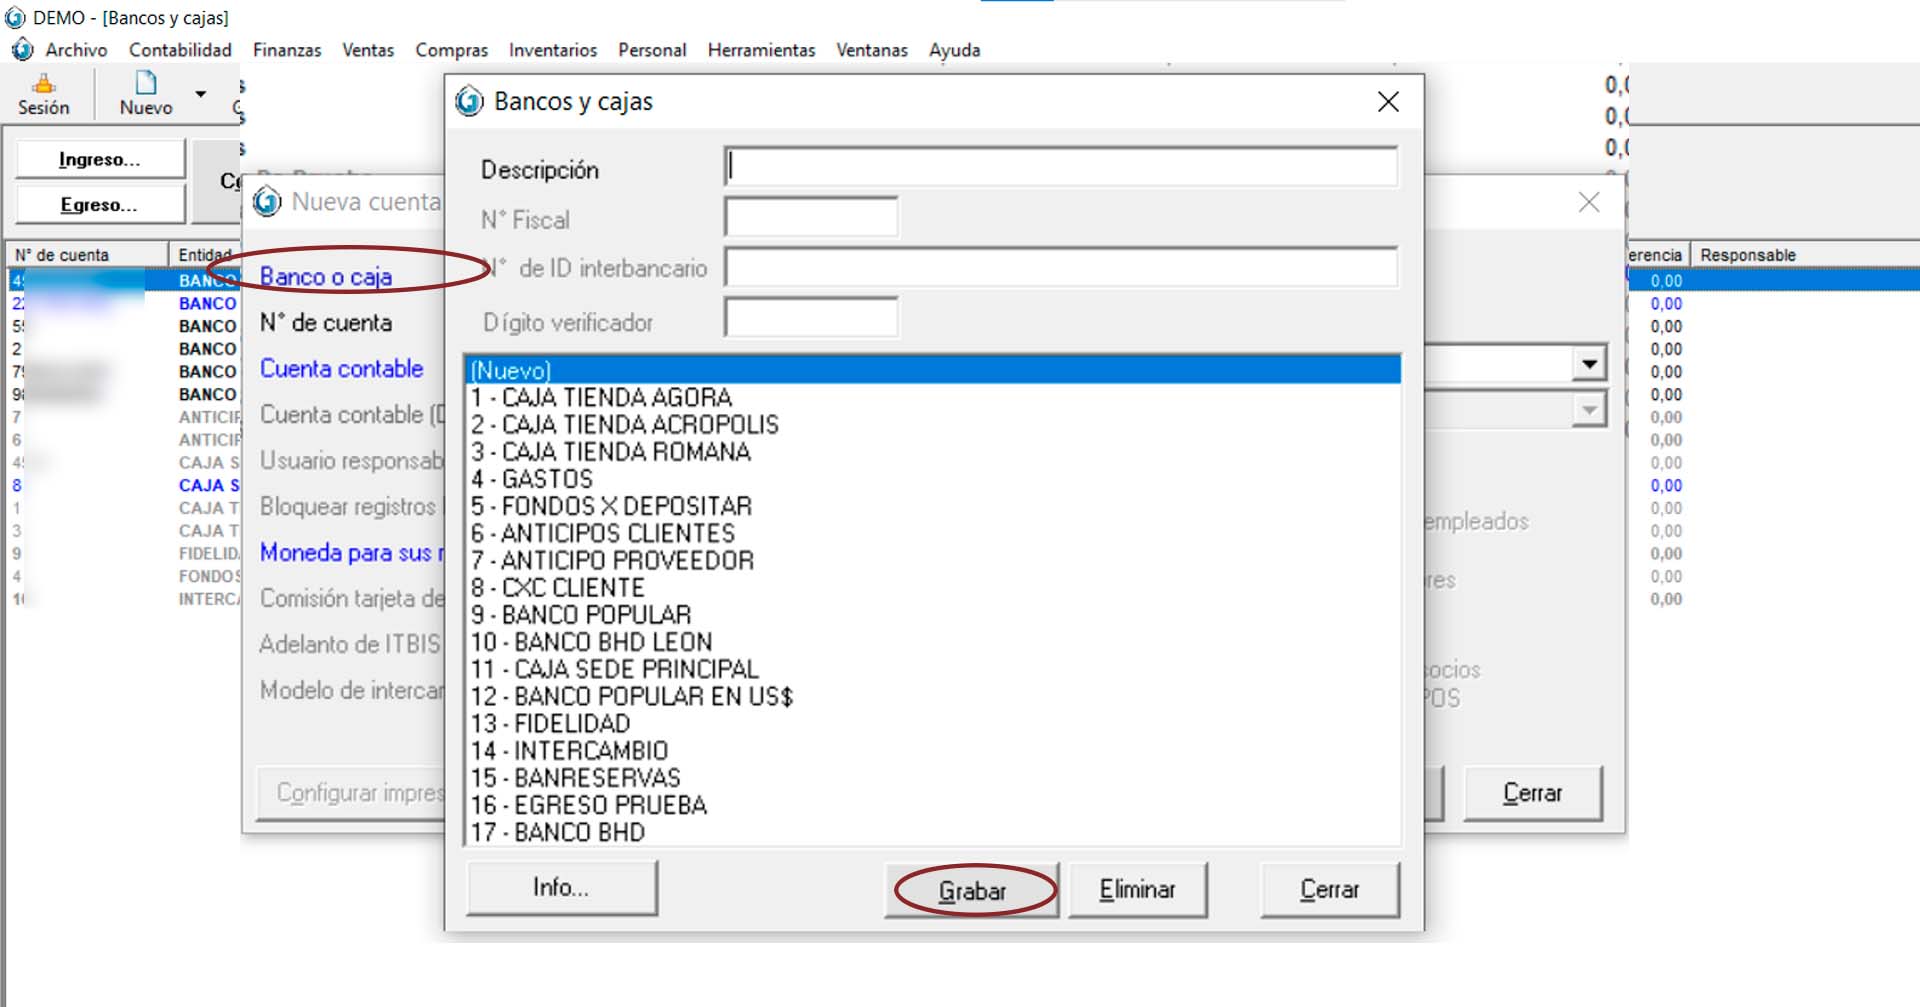Image resolution: width=1920 pixels, height=1007 pixels.
Task: Open the arrow dropdown beside Nuevo
Action: [x=201, y=94]
